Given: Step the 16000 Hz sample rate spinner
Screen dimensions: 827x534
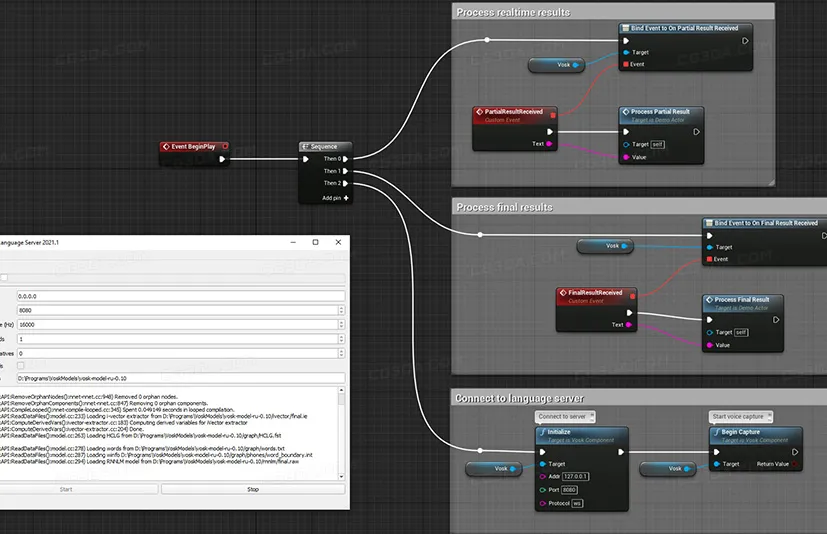Looking at the screenshot, I should [x=341, y=325].
